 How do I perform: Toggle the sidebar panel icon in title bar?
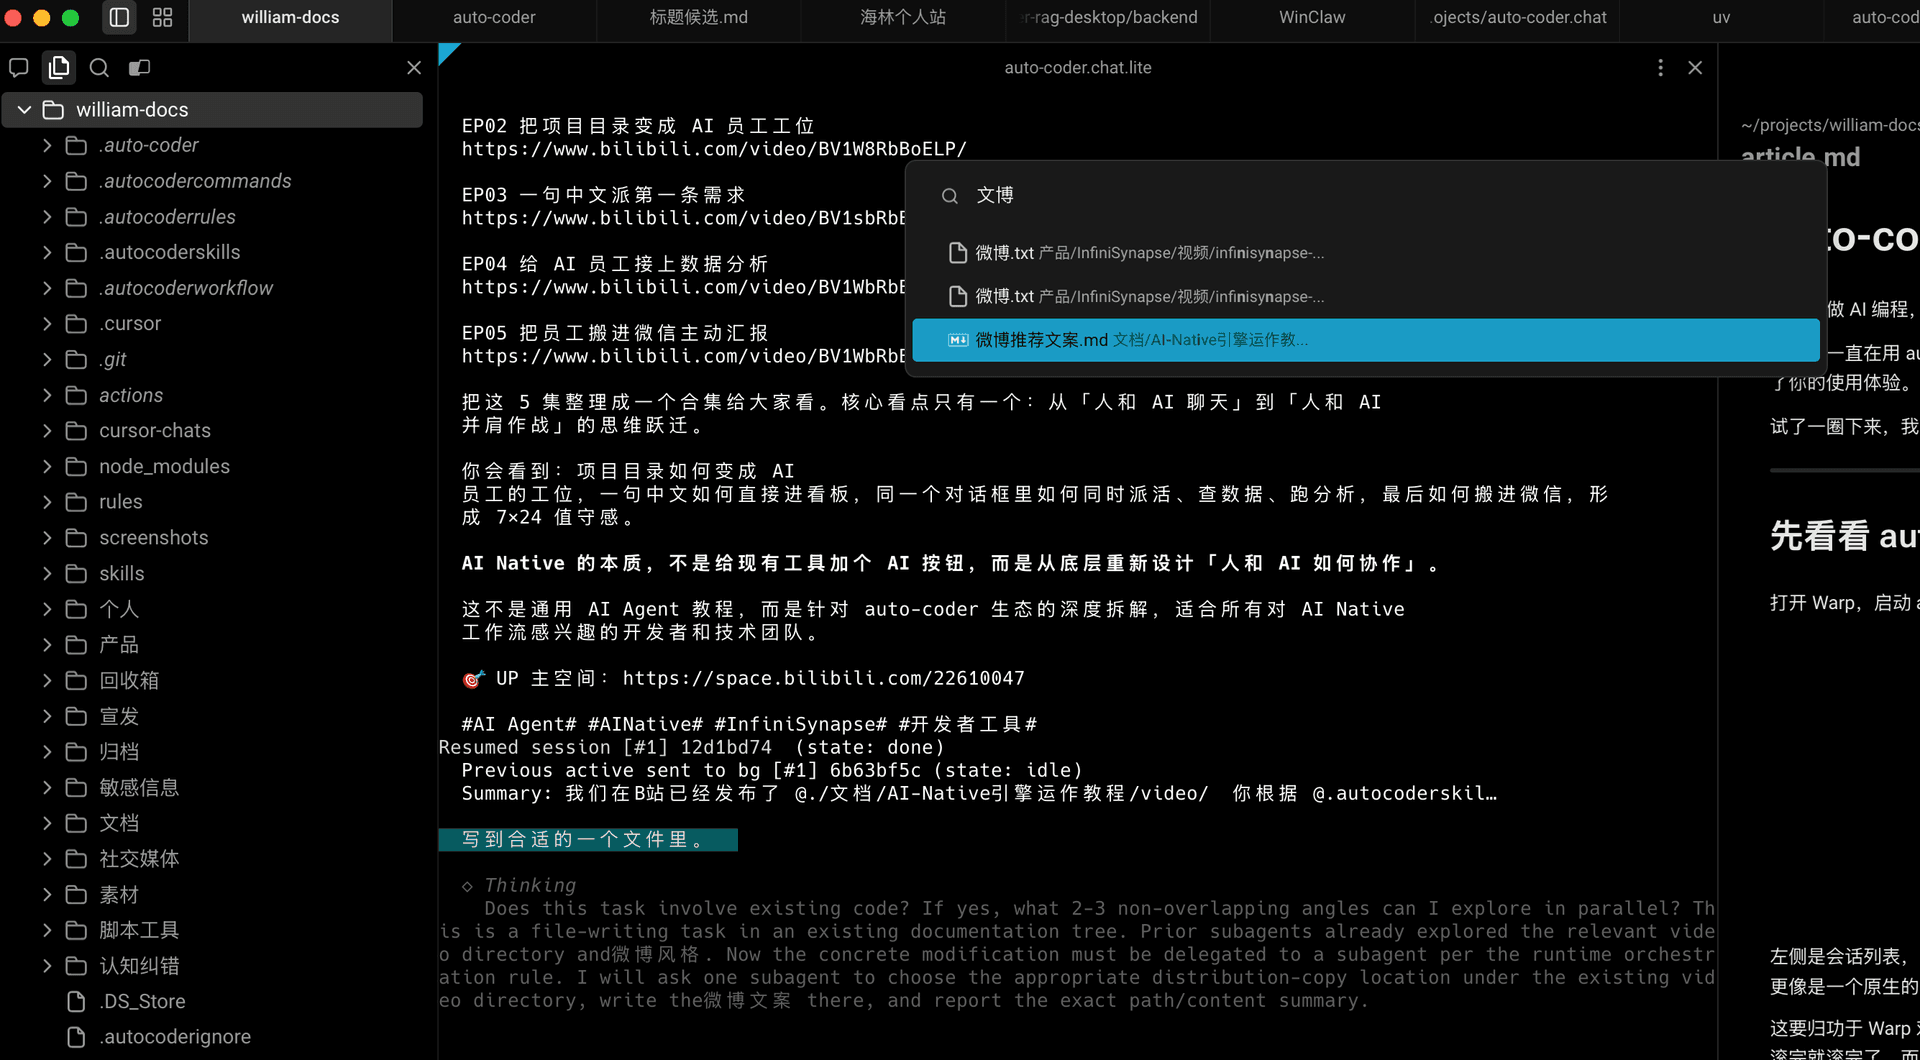click(119, 17)
